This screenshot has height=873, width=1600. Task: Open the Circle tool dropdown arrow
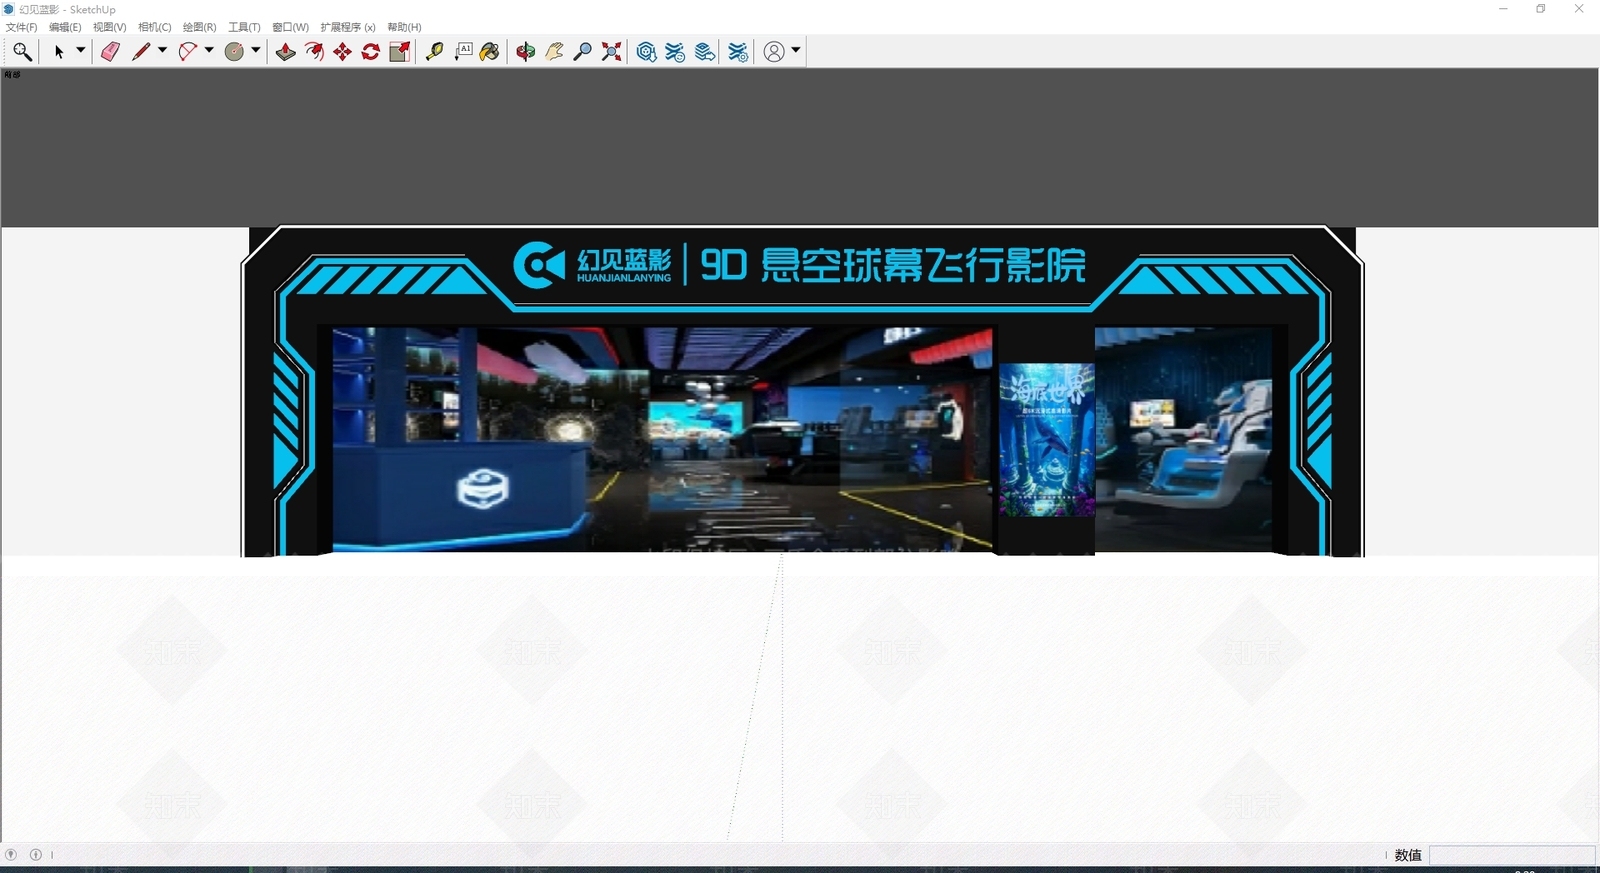[256, 51]
